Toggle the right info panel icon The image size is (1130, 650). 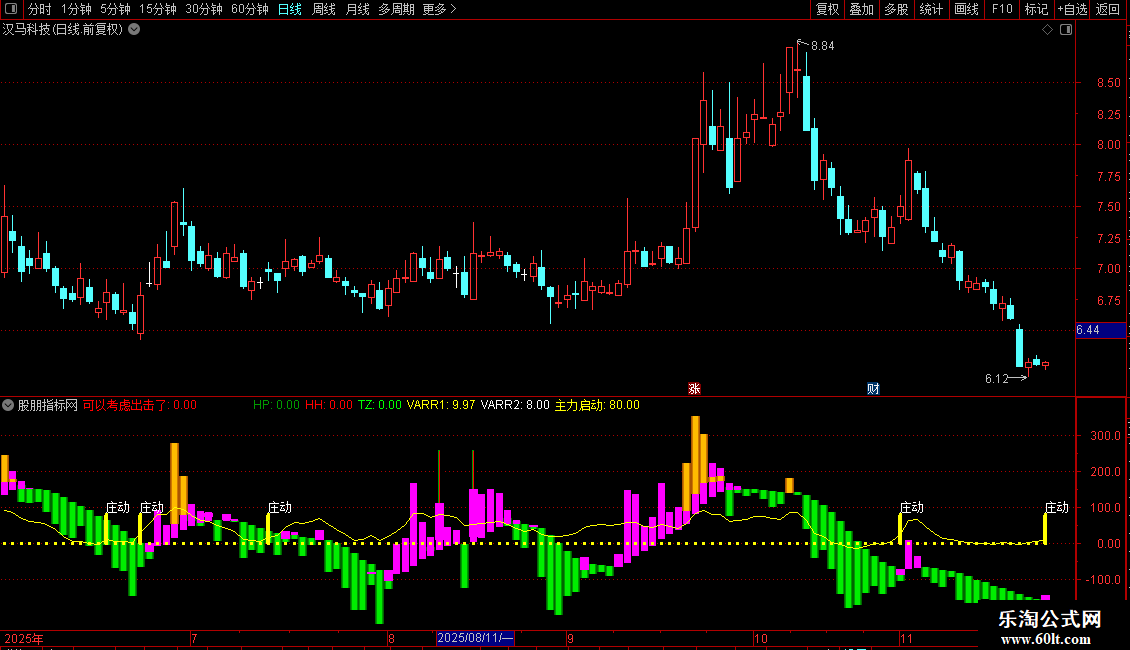[1067, 30]
